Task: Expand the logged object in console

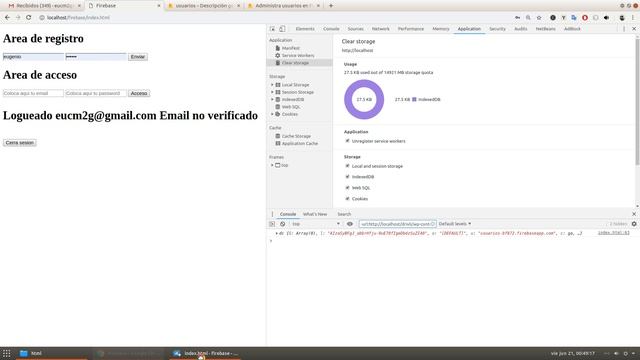Action: click(x=277, y=233)
